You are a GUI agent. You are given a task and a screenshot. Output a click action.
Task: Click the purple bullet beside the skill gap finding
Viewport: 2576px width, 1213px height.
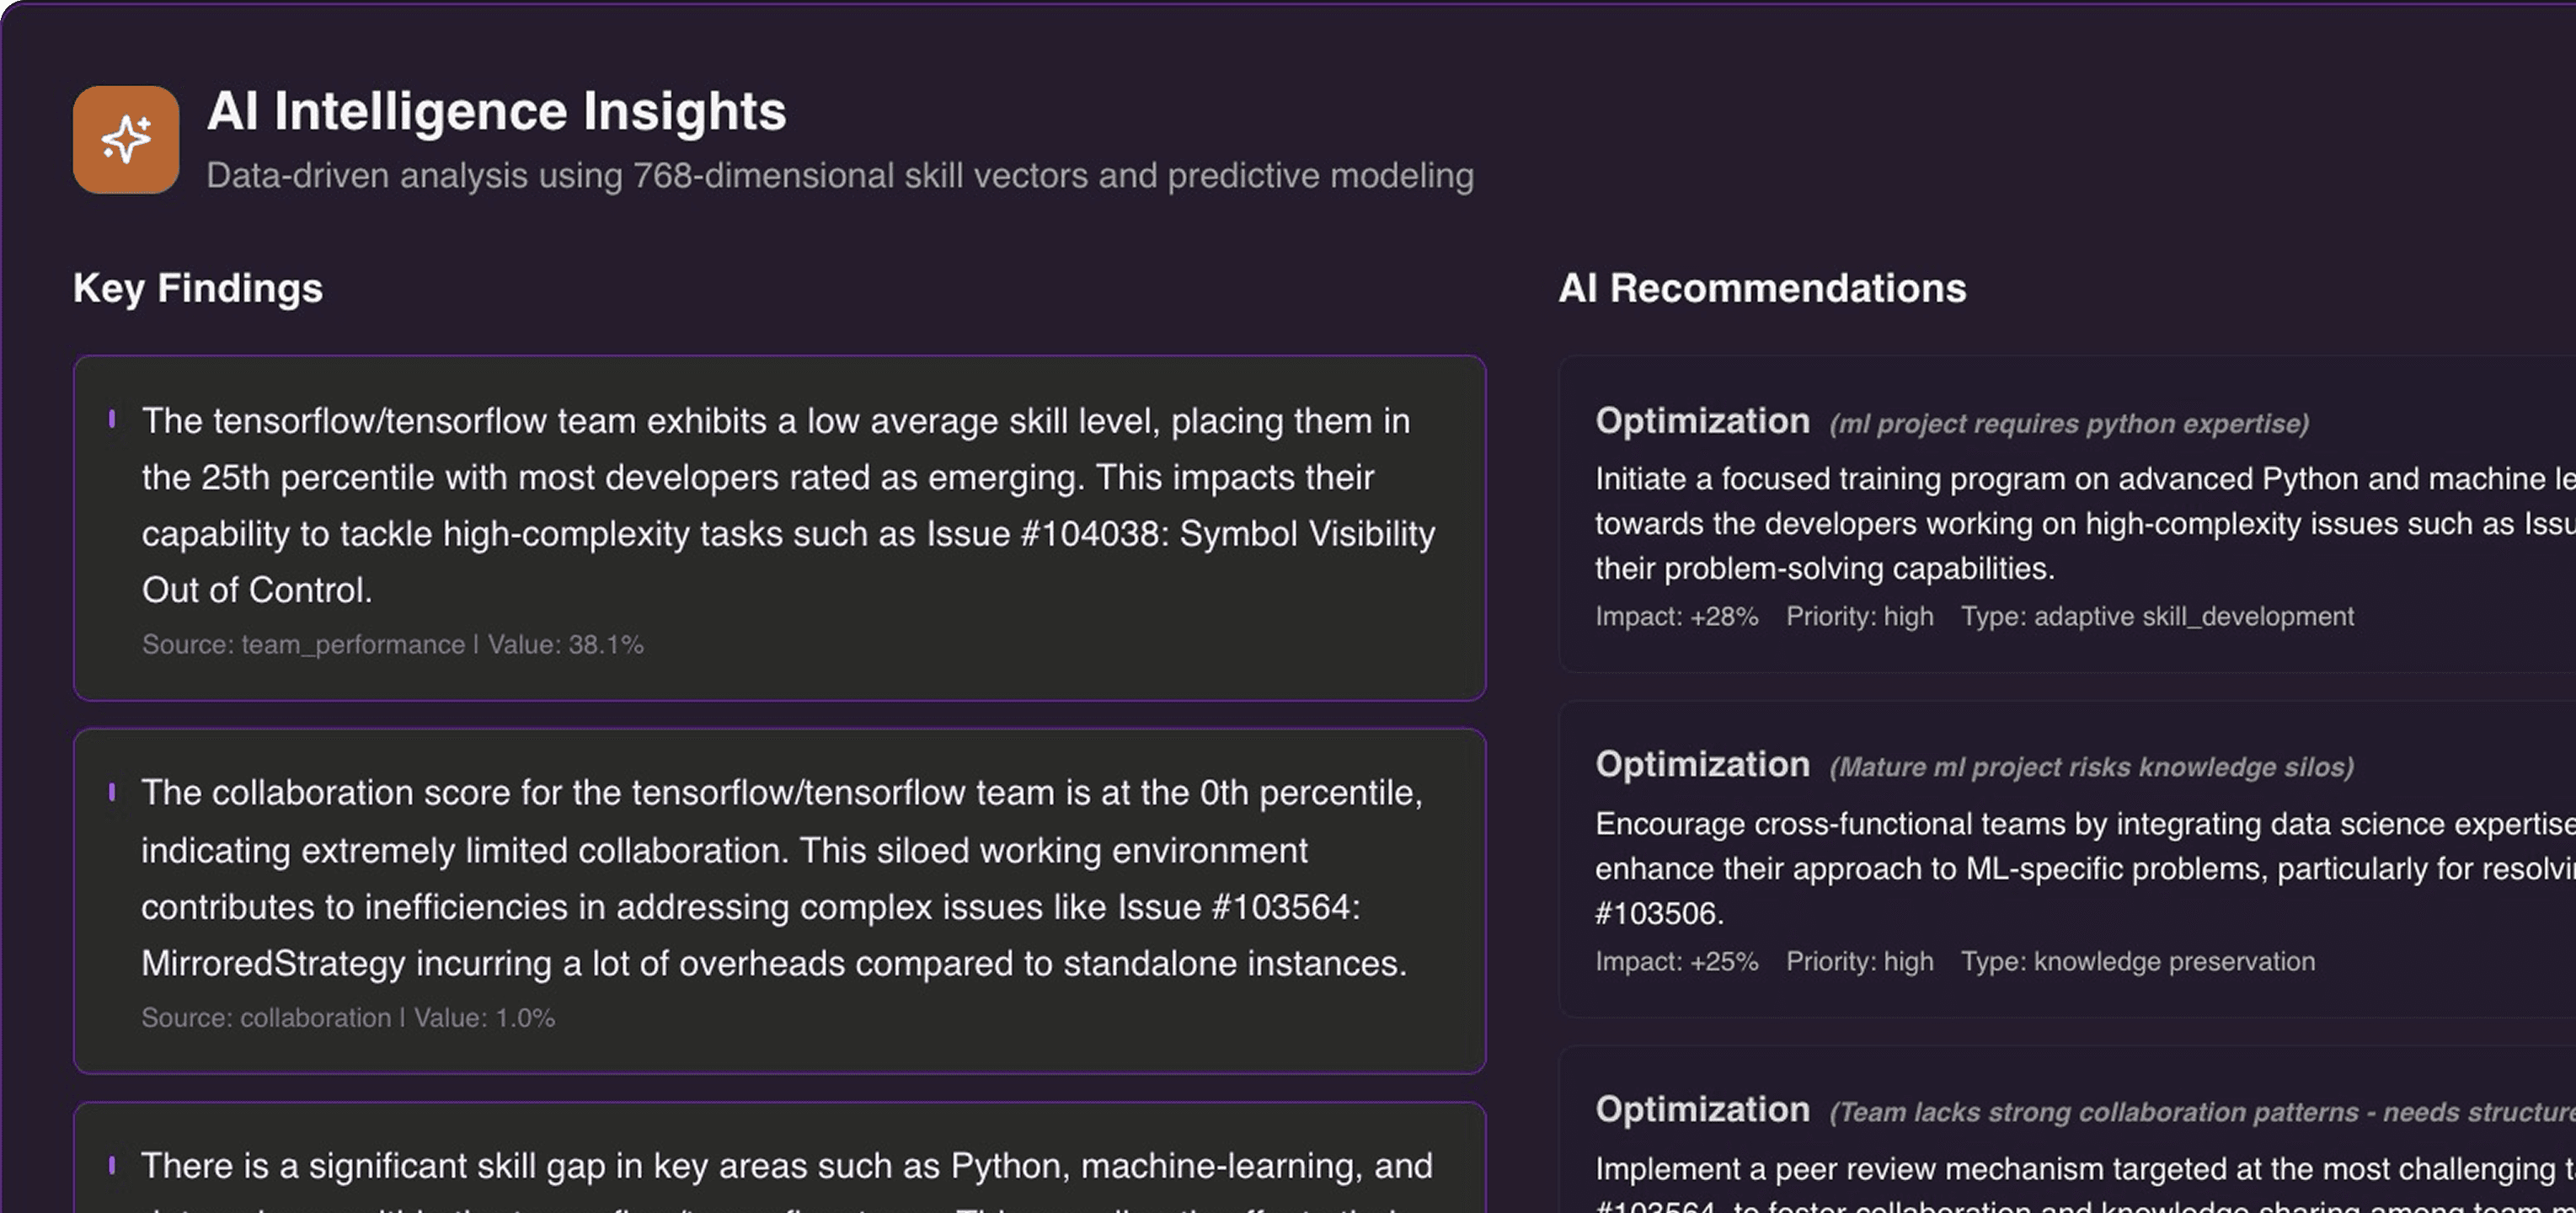112,1165
